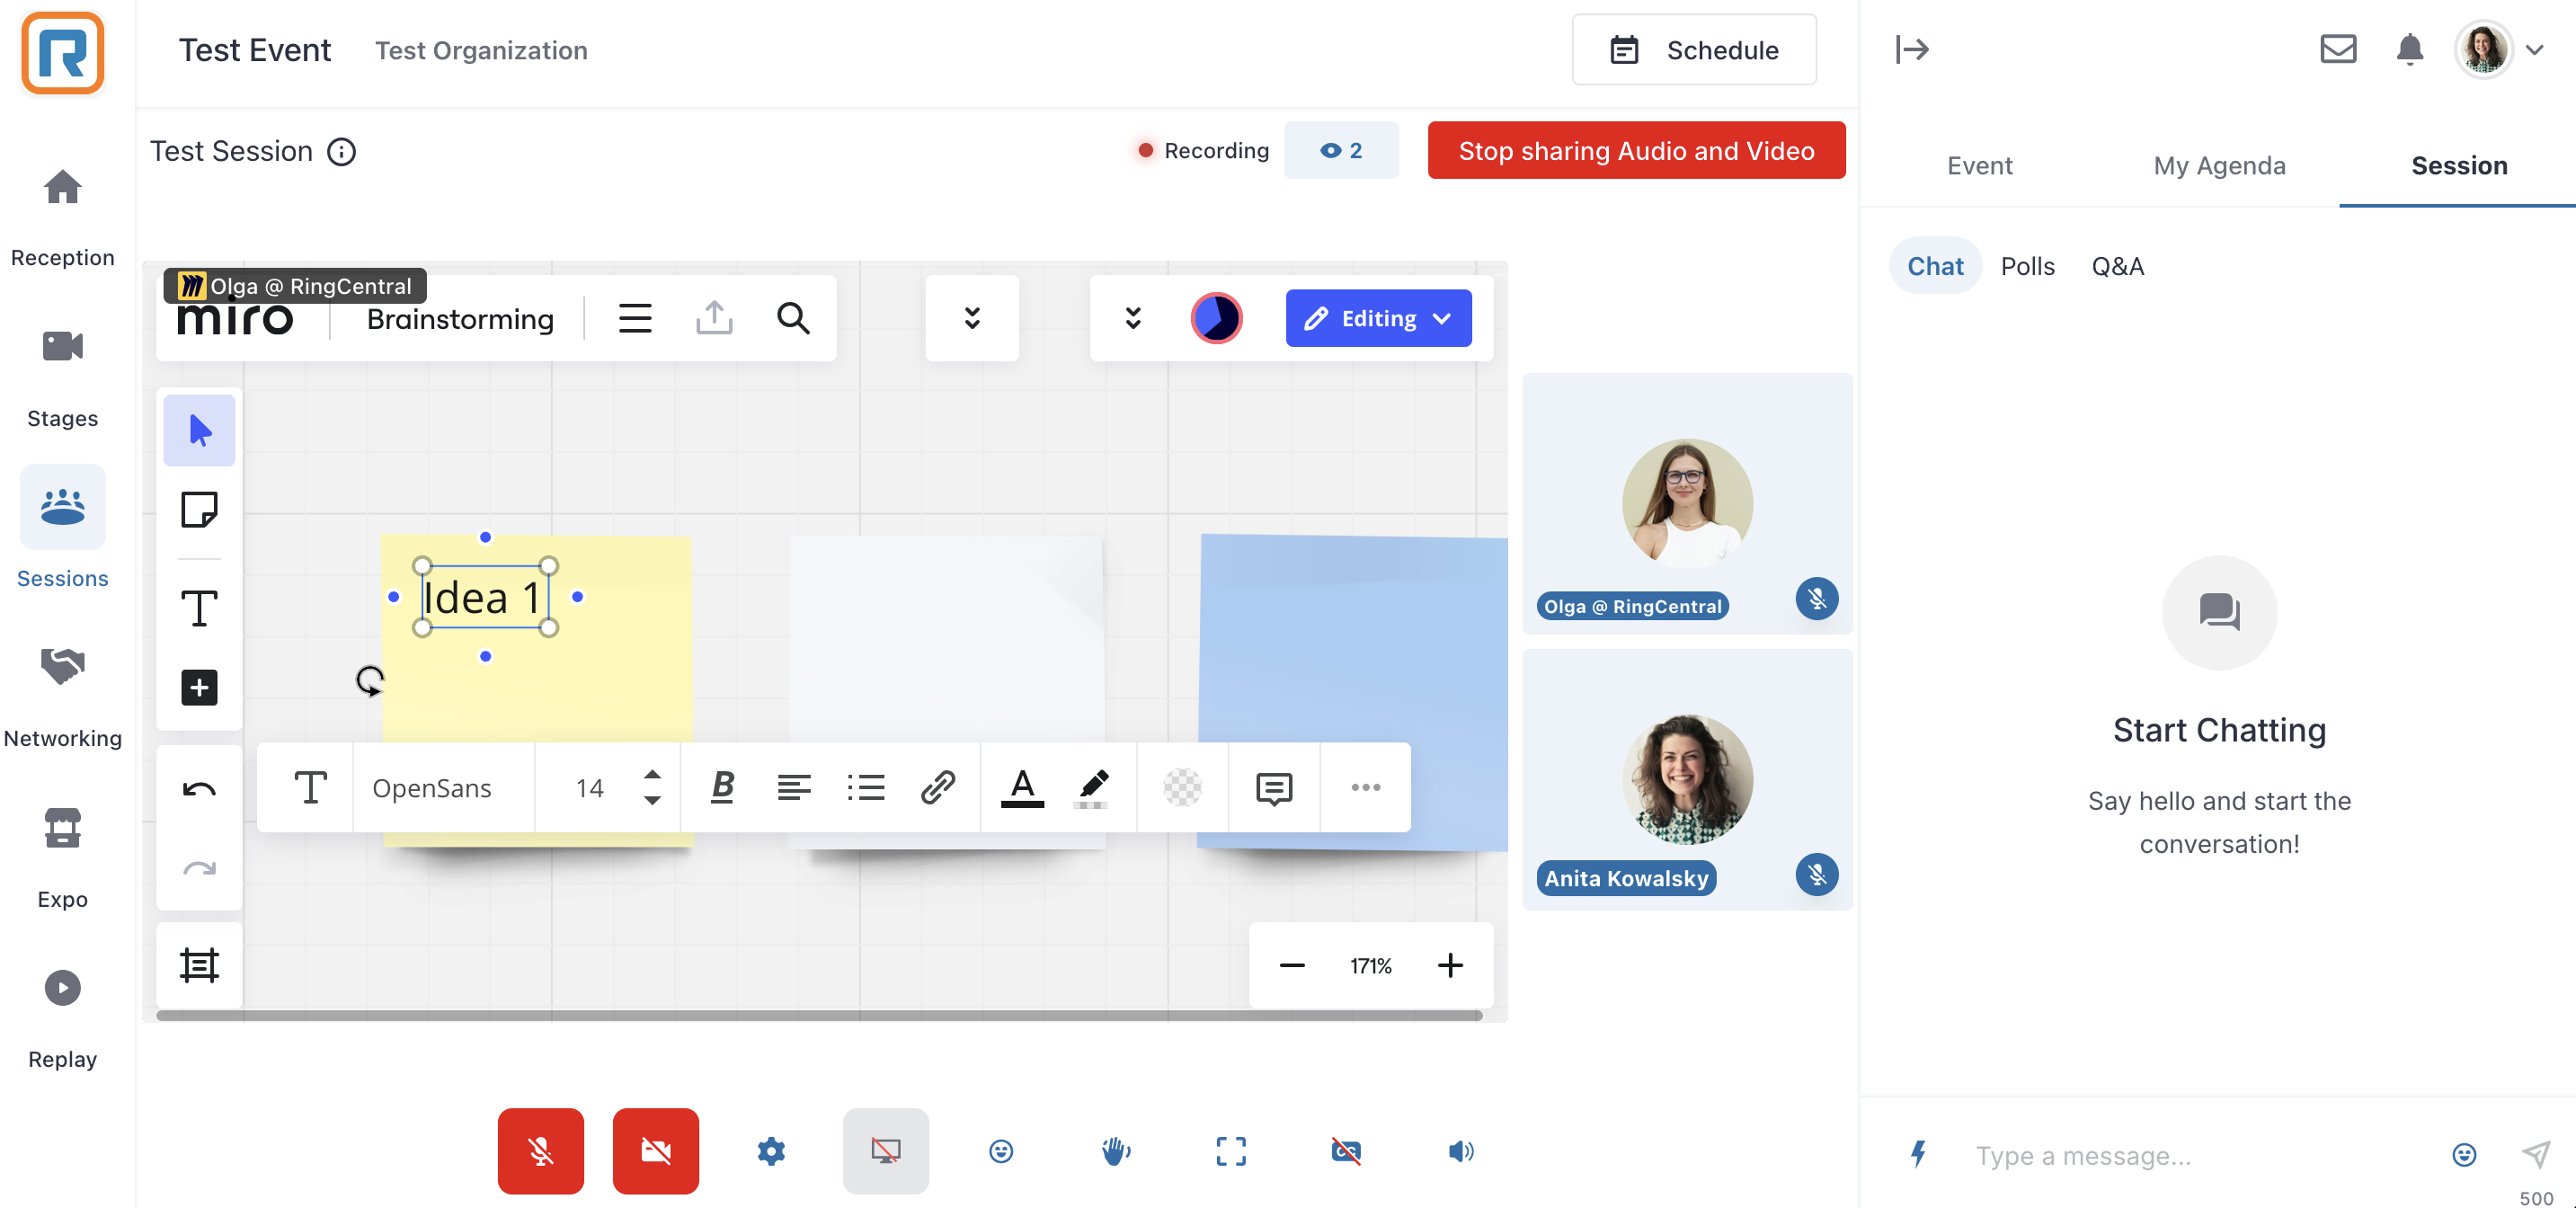The width and height of the screenshot is (2576, 1208).
Task: Go to Stages in sidebar
Action: tap(62, 378)
